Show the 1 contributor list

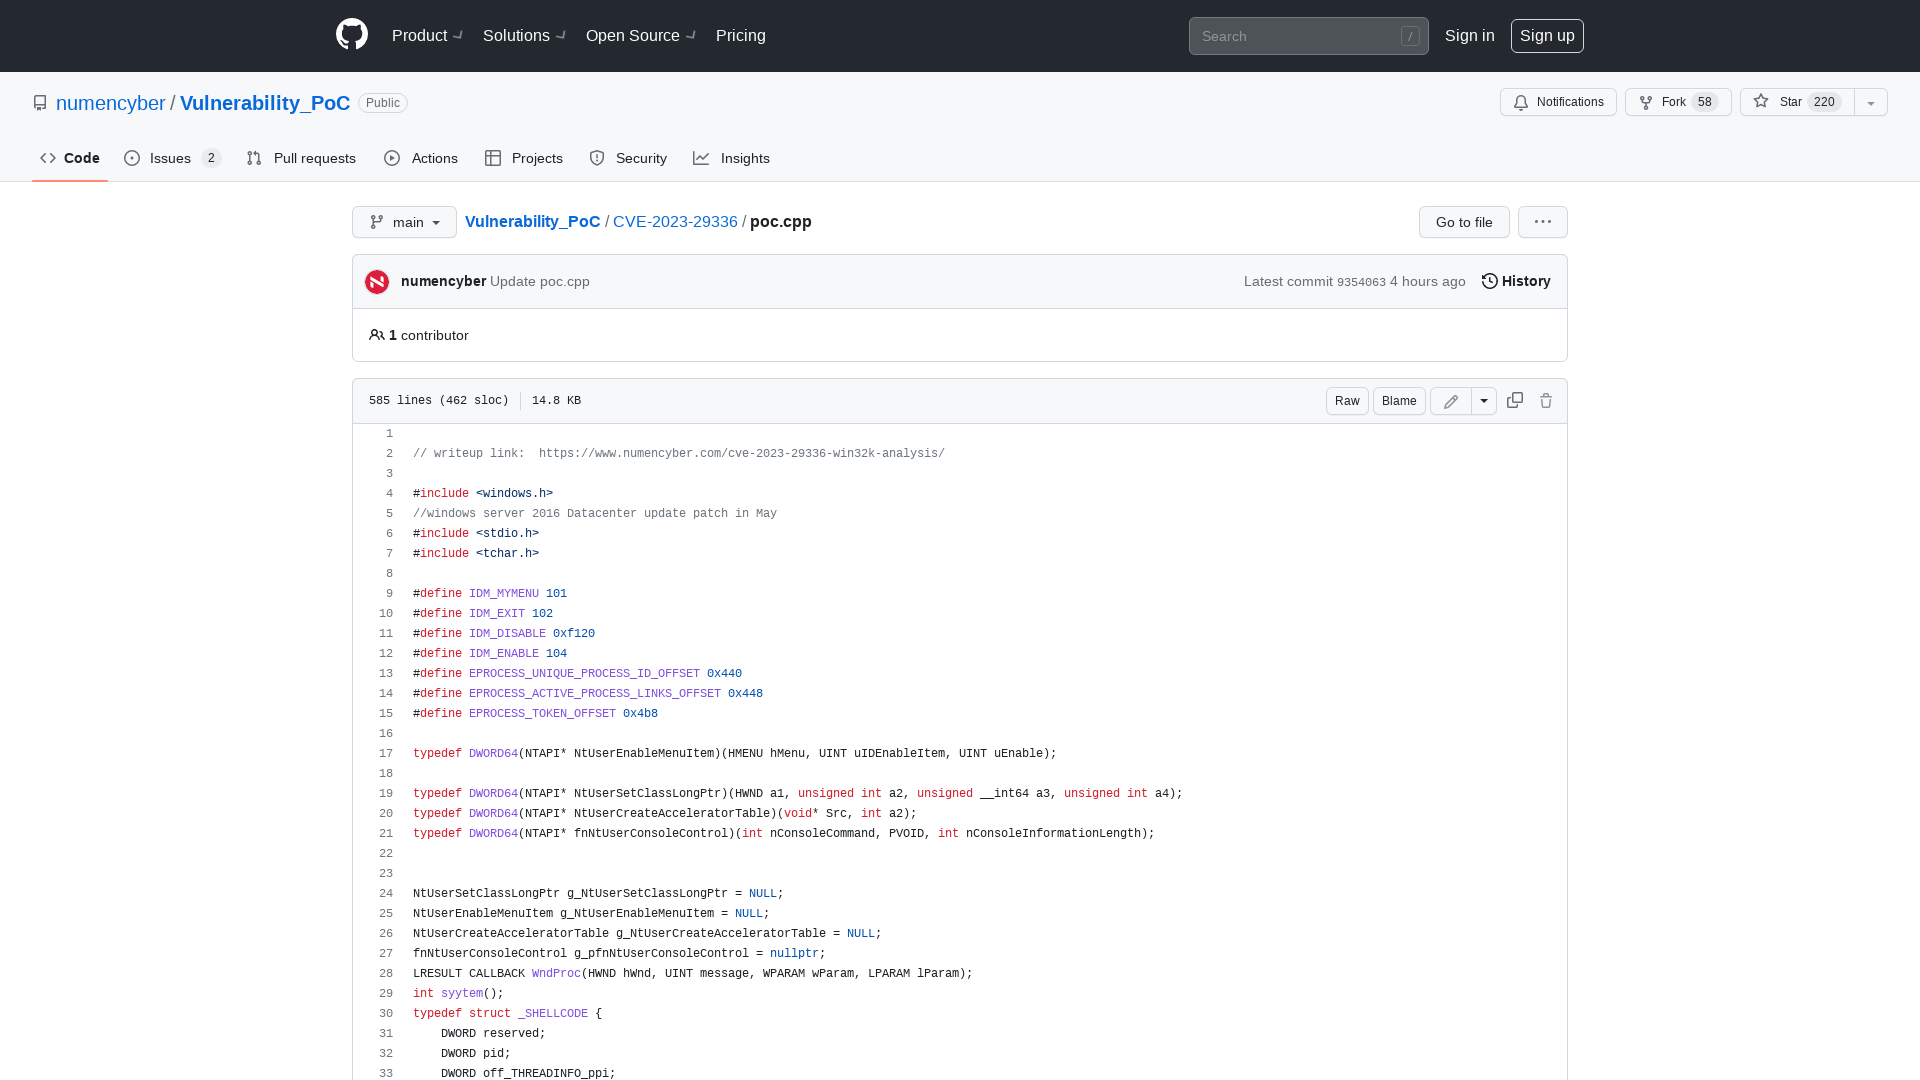(419, 335)
